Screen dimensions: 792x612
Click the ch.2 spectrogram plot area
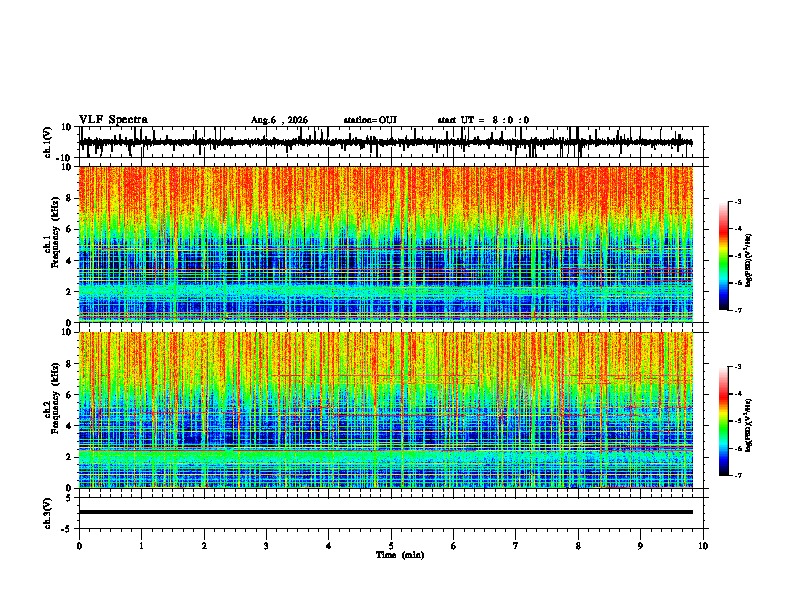point(386,410)
